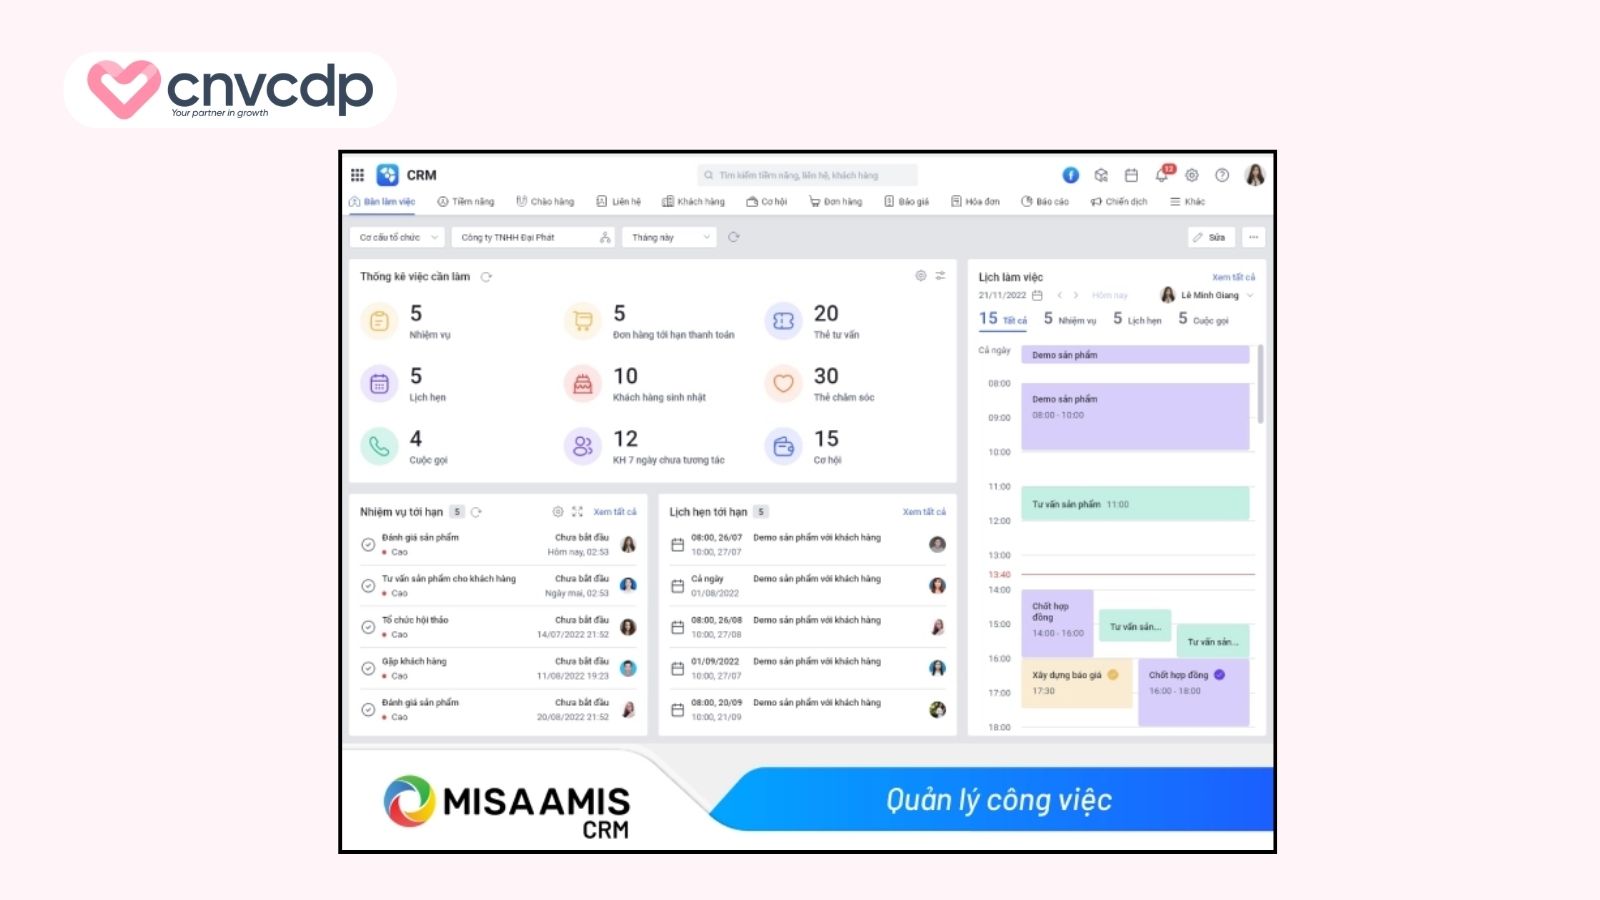Image resolution: width=1600 pixels, height=900 pixels.
Task: Click the Nhiệm vụ task icon
Action: point(379,321)
